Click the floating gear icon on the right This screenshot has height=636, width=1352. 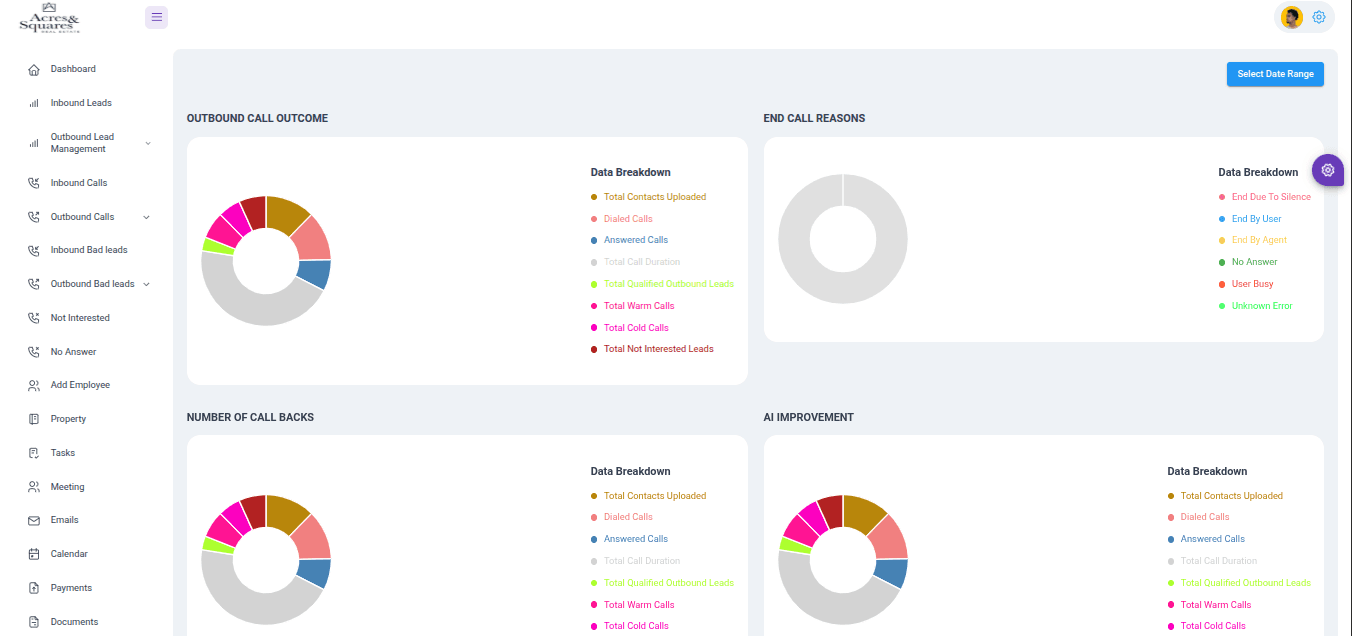[1327, 170]
